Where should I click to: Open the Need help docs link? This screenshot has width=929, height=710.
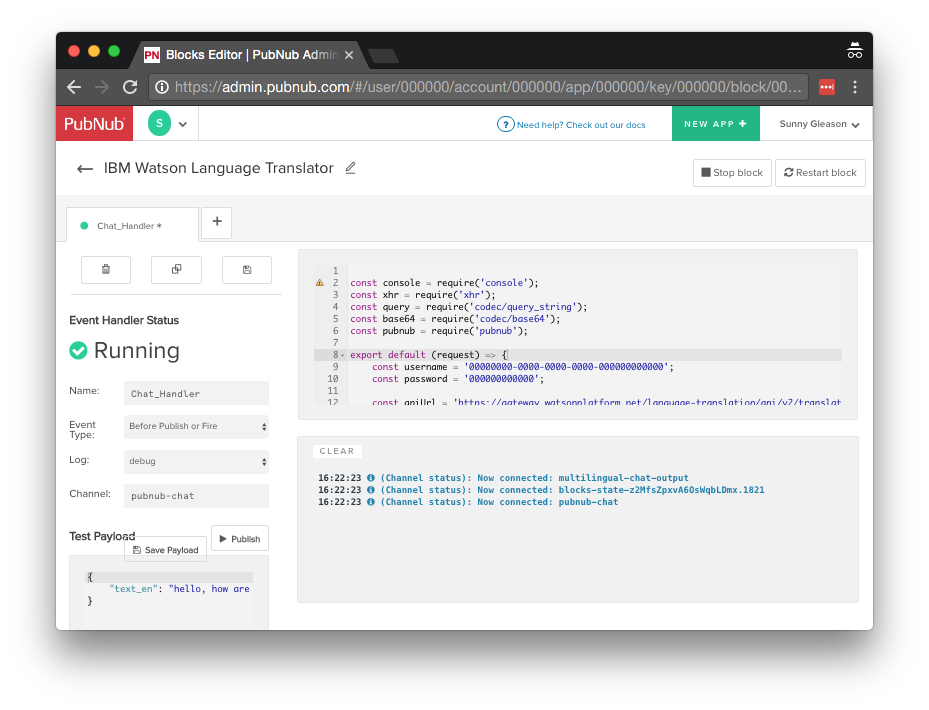tap(571, 125)
